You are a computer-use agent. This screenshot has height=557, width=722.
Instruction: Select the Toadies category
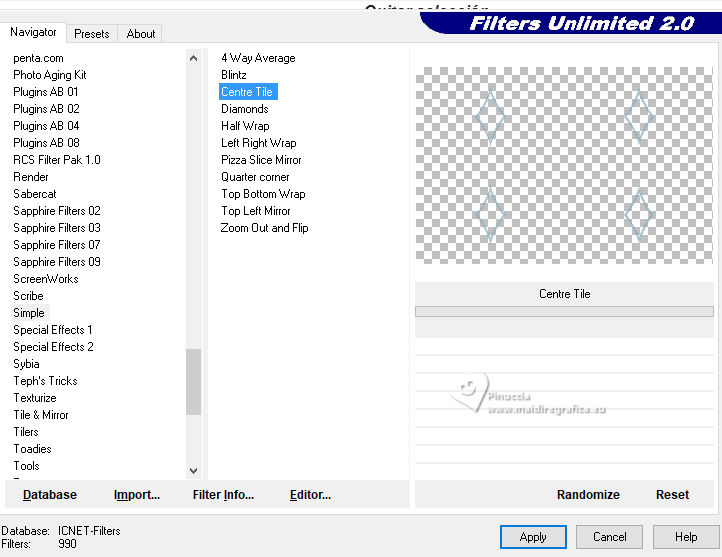tap(32, 449)
